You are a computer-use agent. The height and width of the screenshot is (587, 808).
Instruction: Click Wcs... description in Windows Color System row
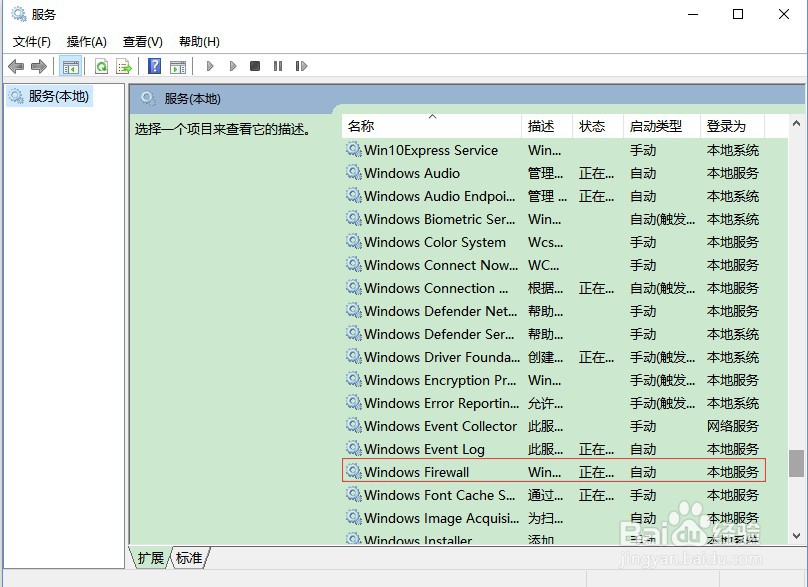(x=546, y=242)
